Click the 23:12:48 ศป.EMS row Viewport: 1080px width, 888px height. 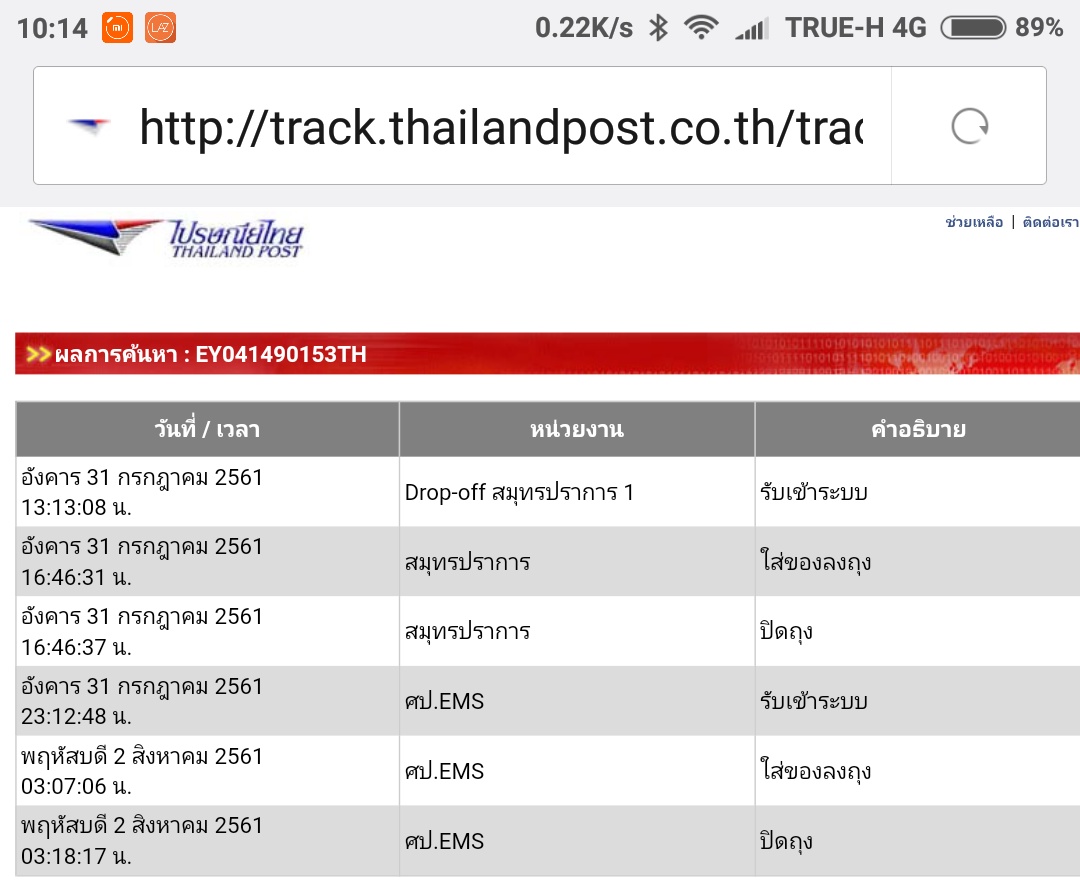coord(444,701)
